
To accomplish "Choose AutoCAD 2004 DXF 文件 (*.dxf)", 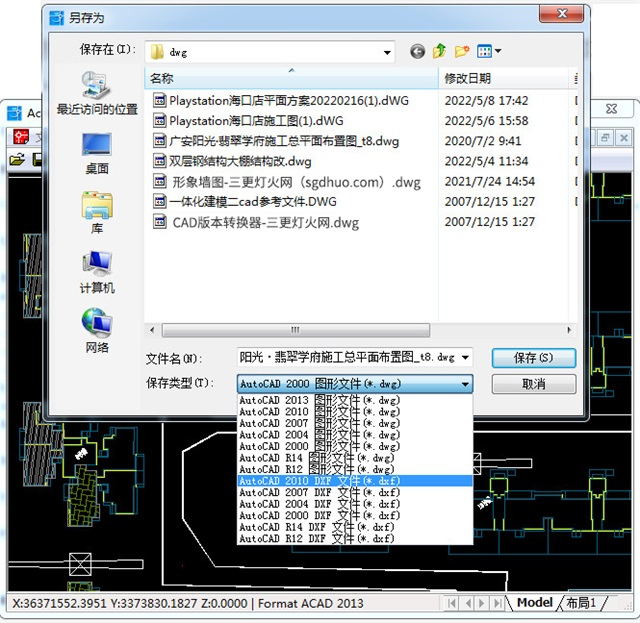I will [x=355, y=504].
